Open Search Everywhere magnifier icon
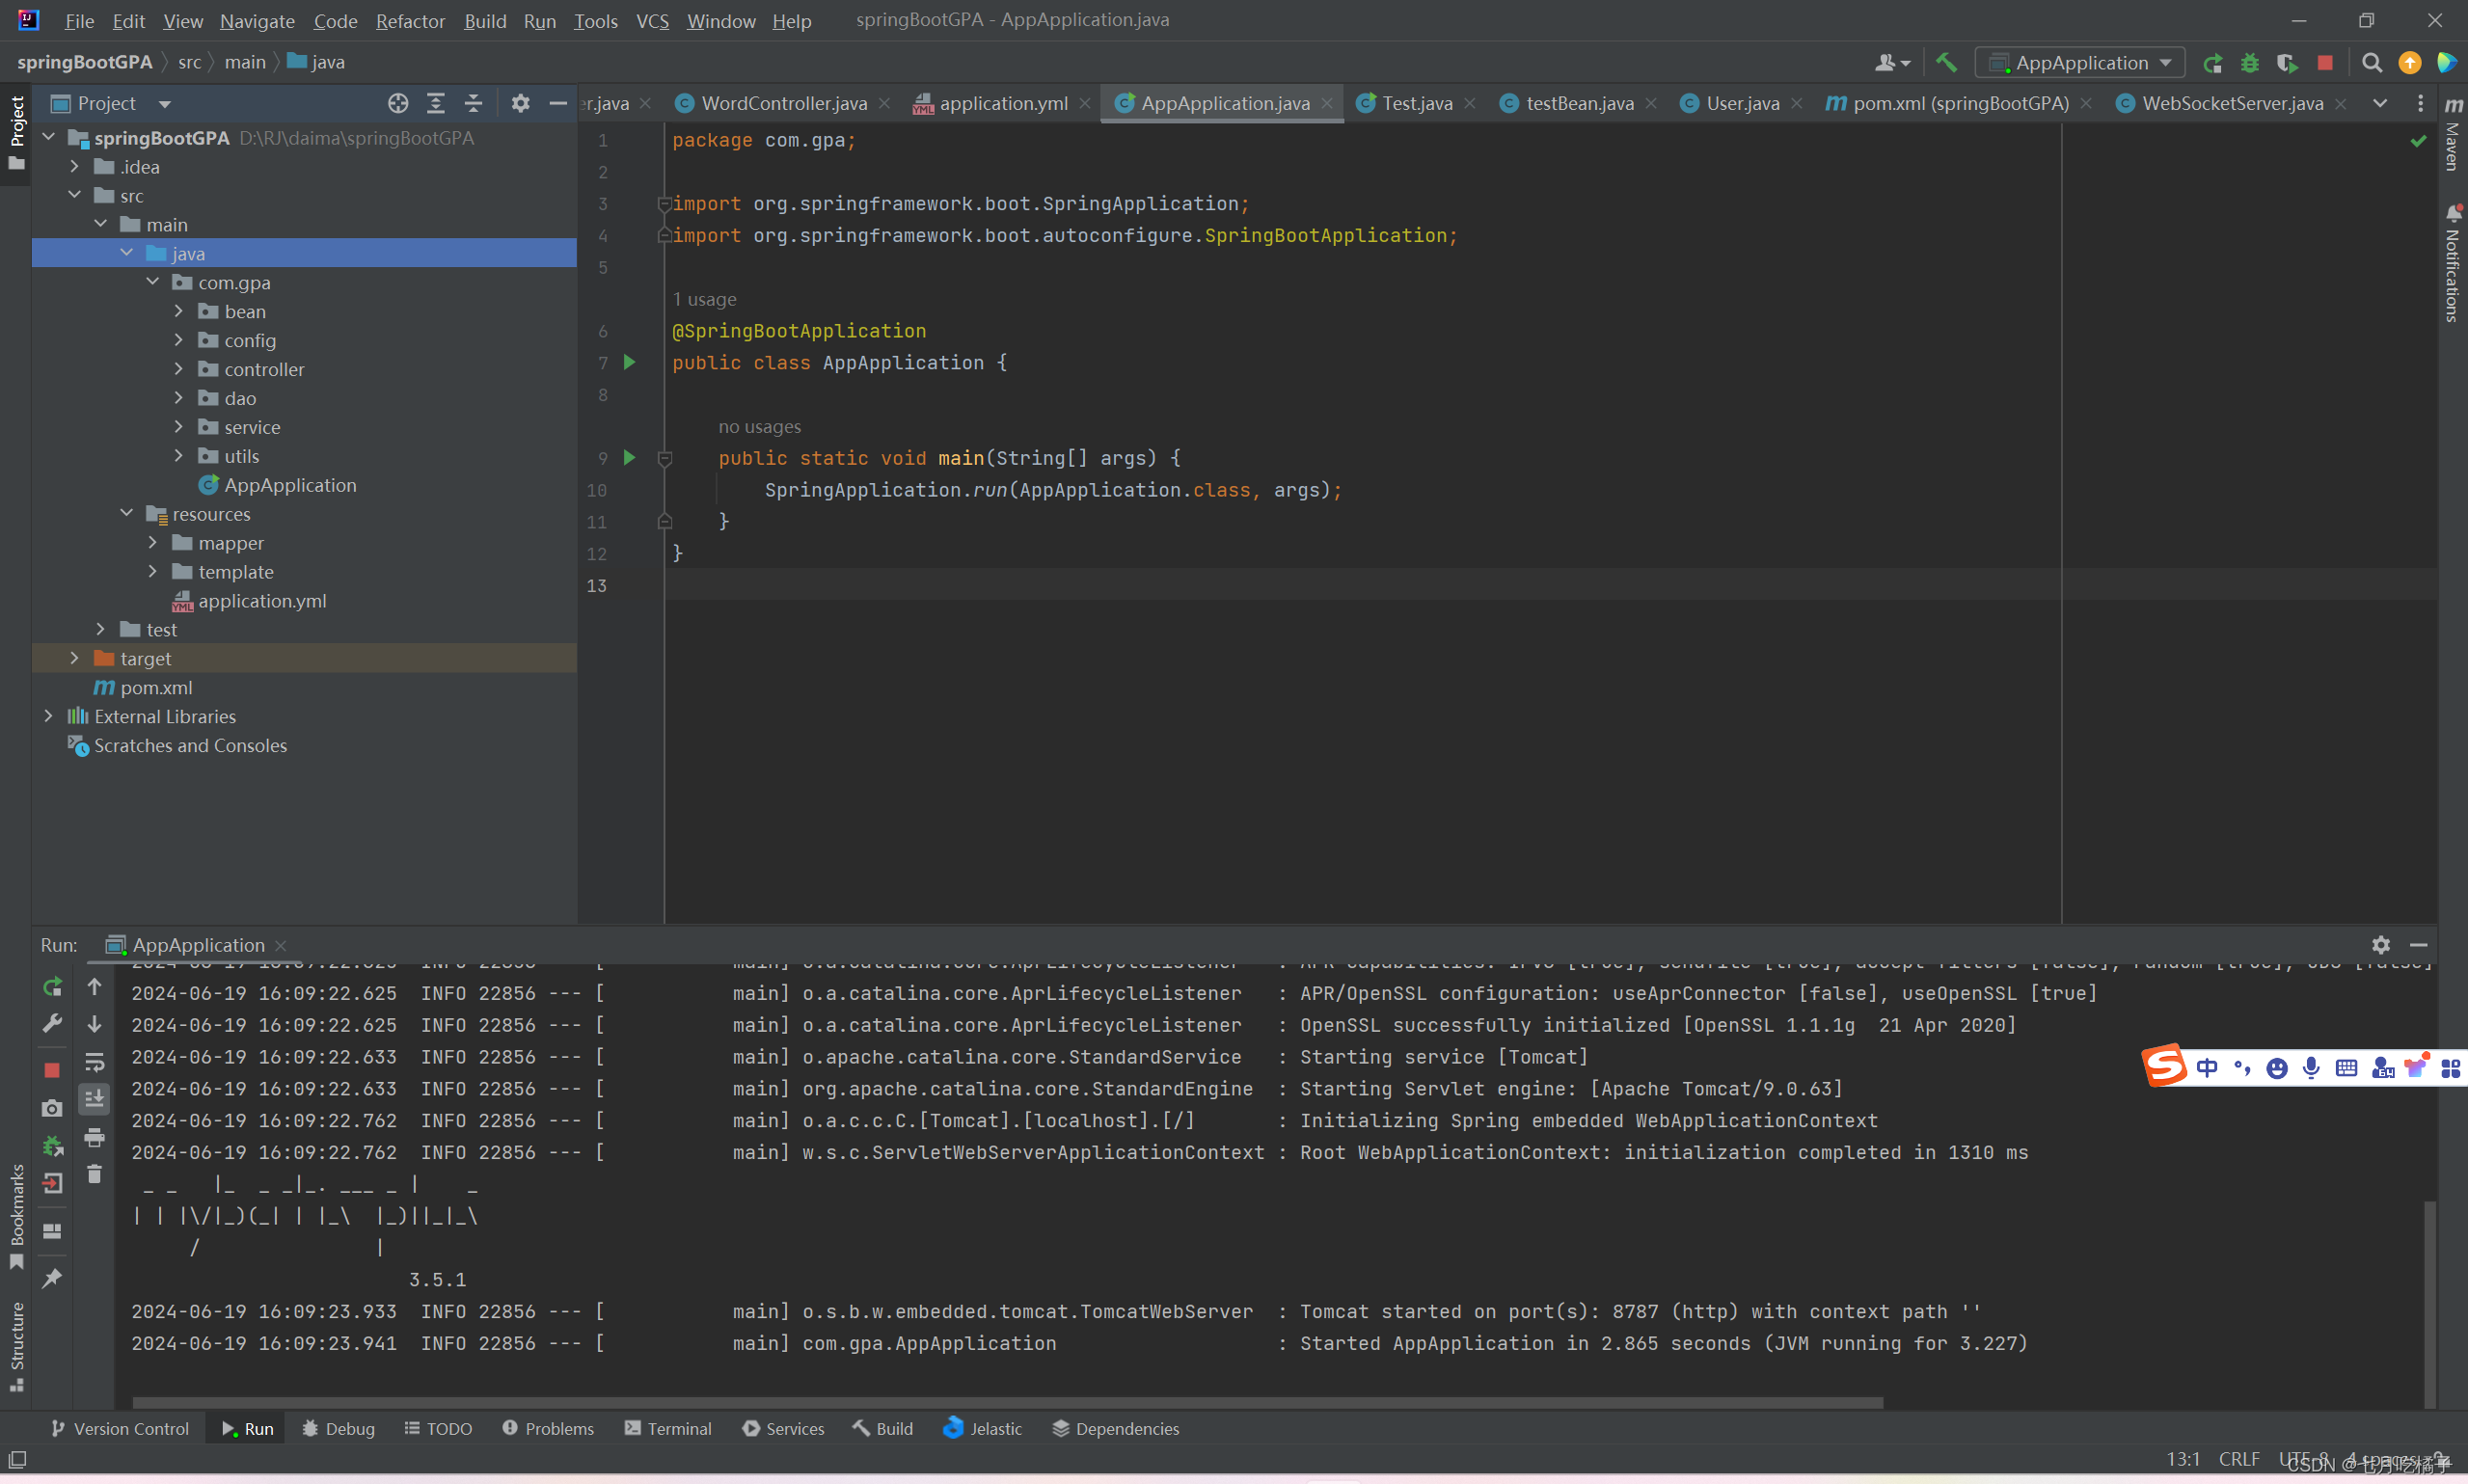 click(2371, 63)
